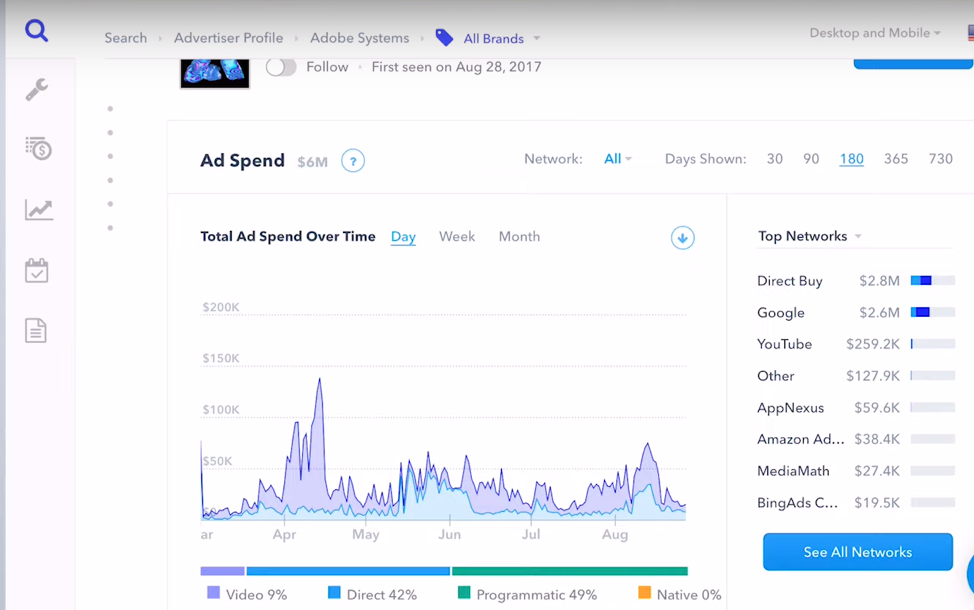This screenshot has width=974, height=610.
Task: Expand the All Brands dropdown arrow
Action: [537, 39]
